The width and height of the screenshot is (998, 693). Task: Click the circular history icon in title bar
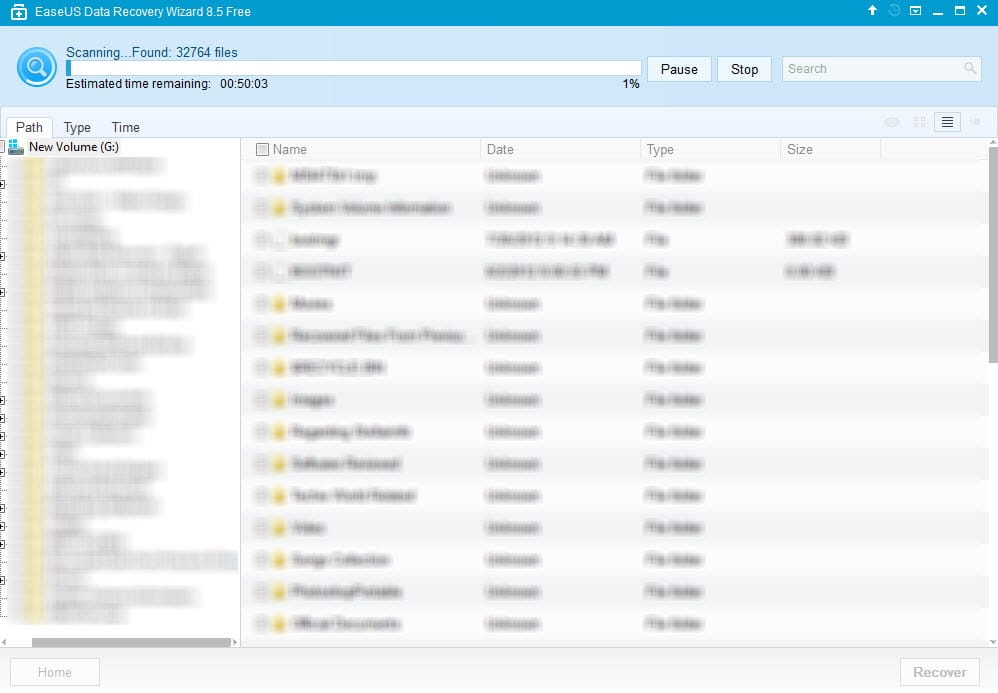[894, 10]
